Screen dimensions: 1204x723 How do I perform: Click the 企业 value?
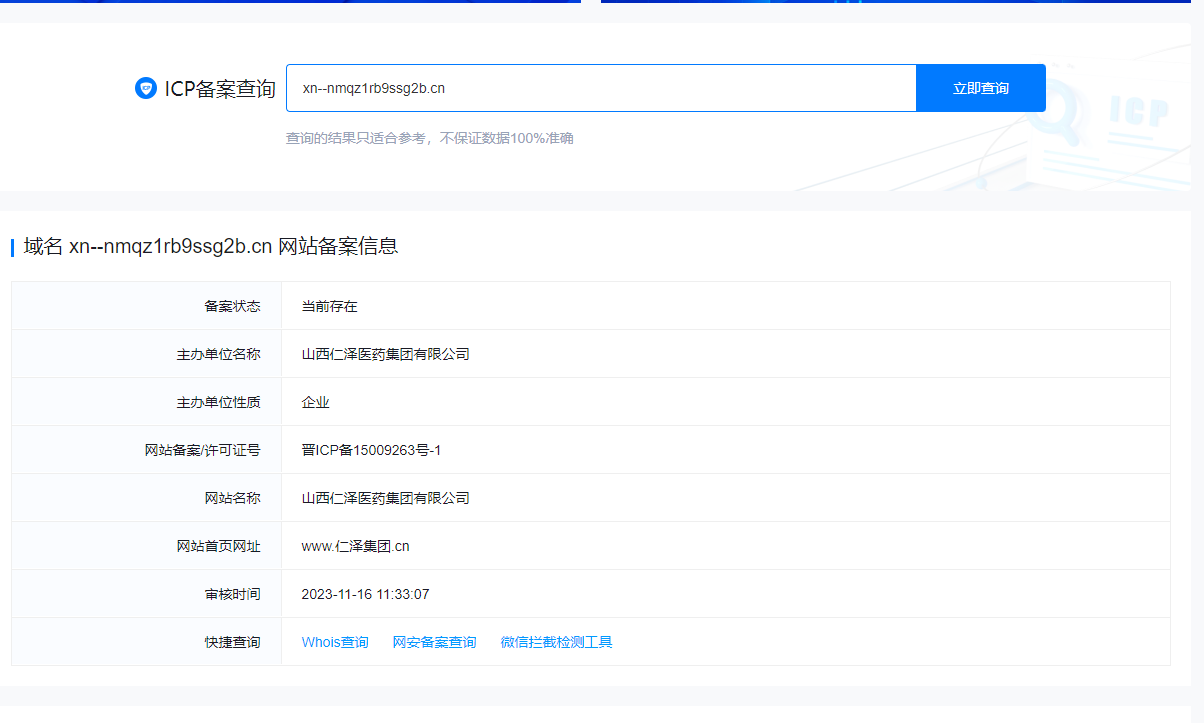(x=315, y=402)
